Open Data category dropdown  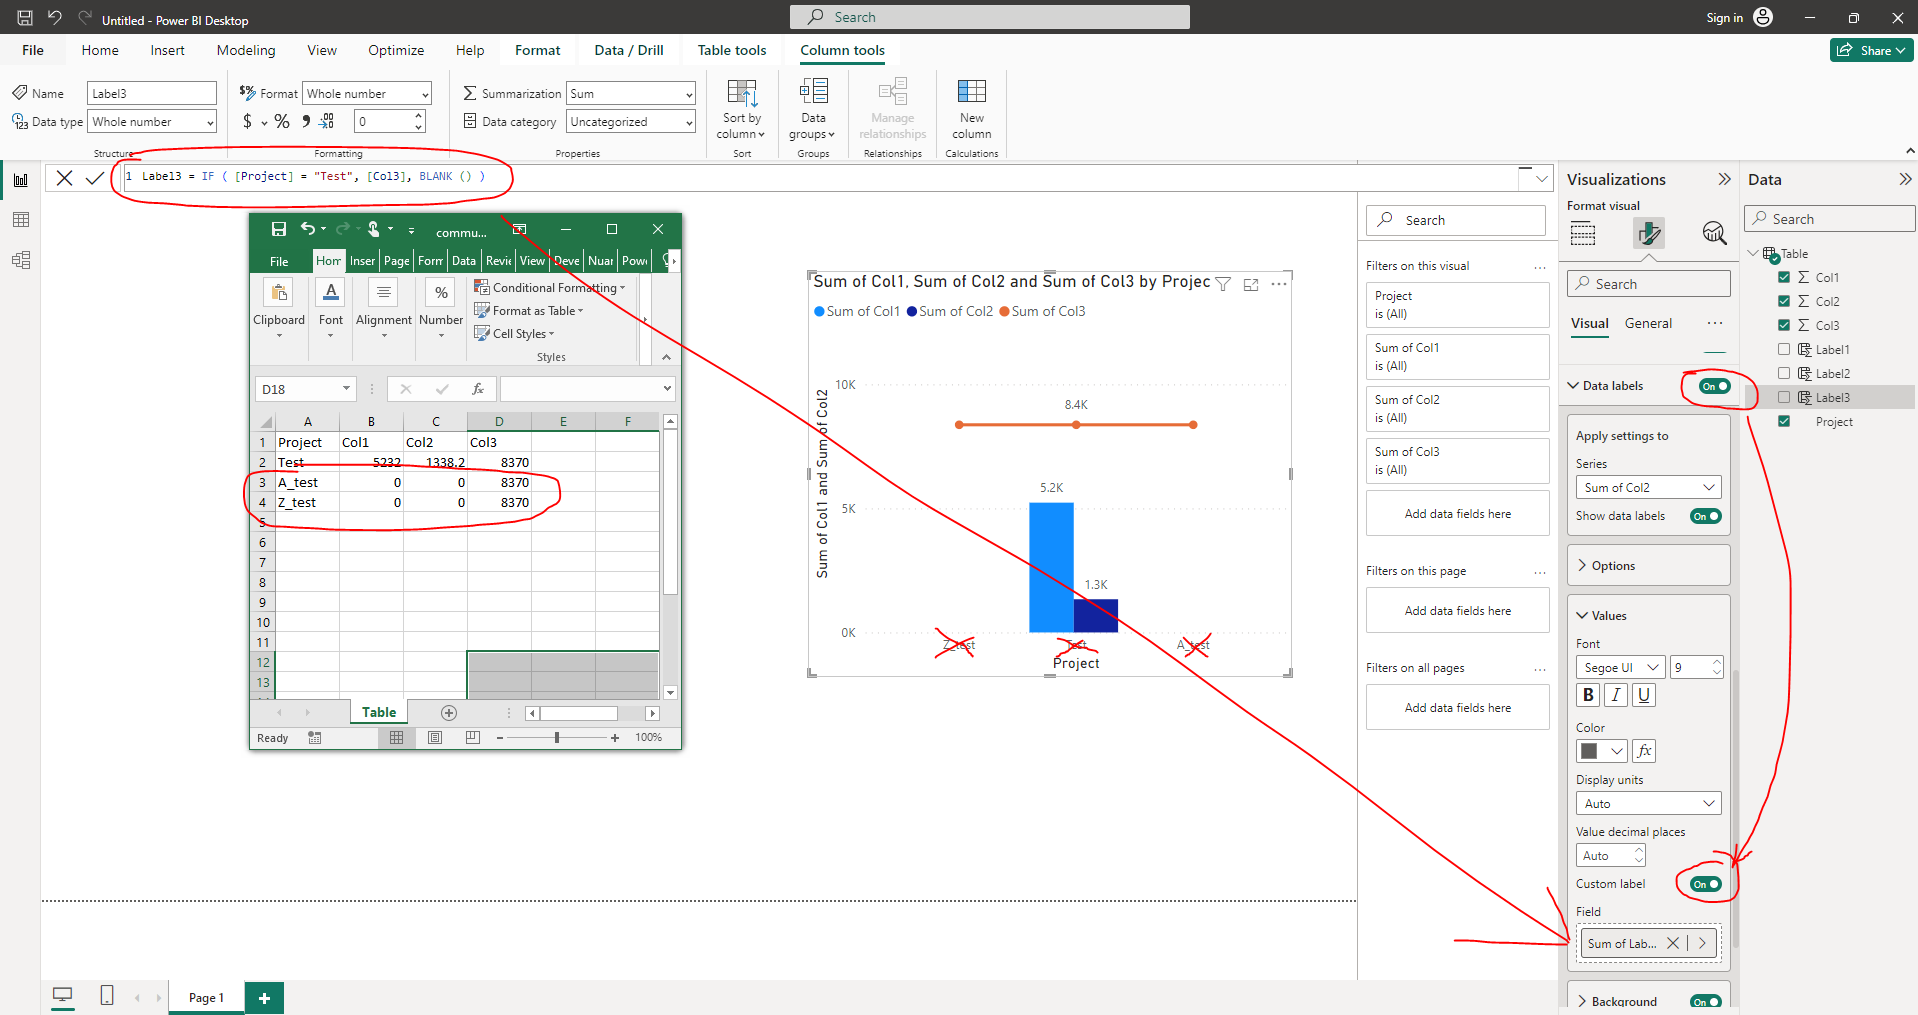pos(631,121)
